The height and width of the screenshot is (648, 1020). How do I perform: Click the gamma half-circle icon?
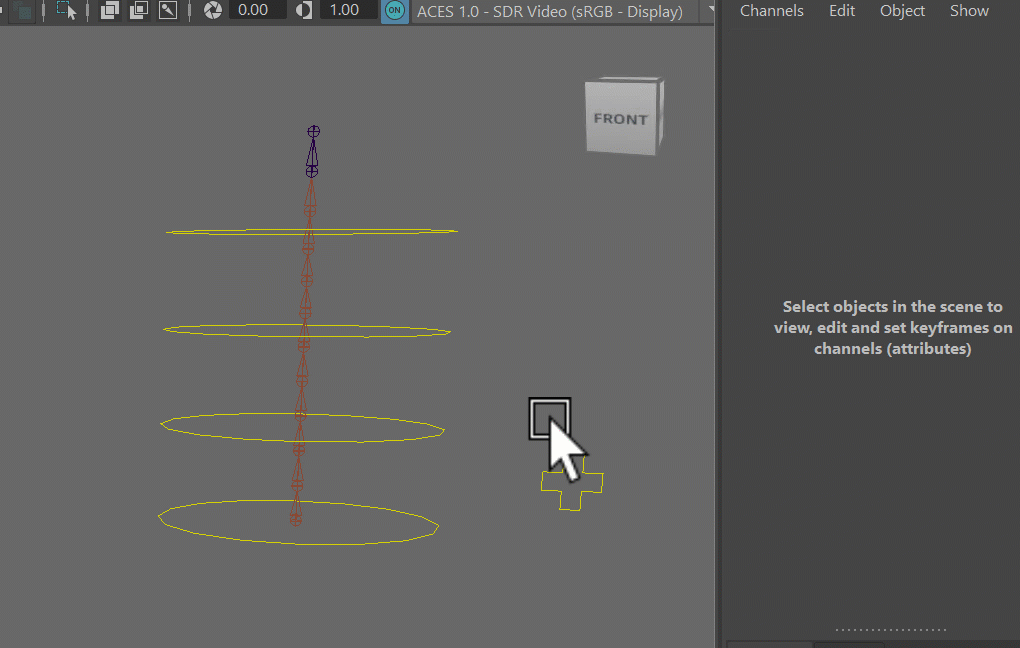pyautogui.click(x=304, y=10)
